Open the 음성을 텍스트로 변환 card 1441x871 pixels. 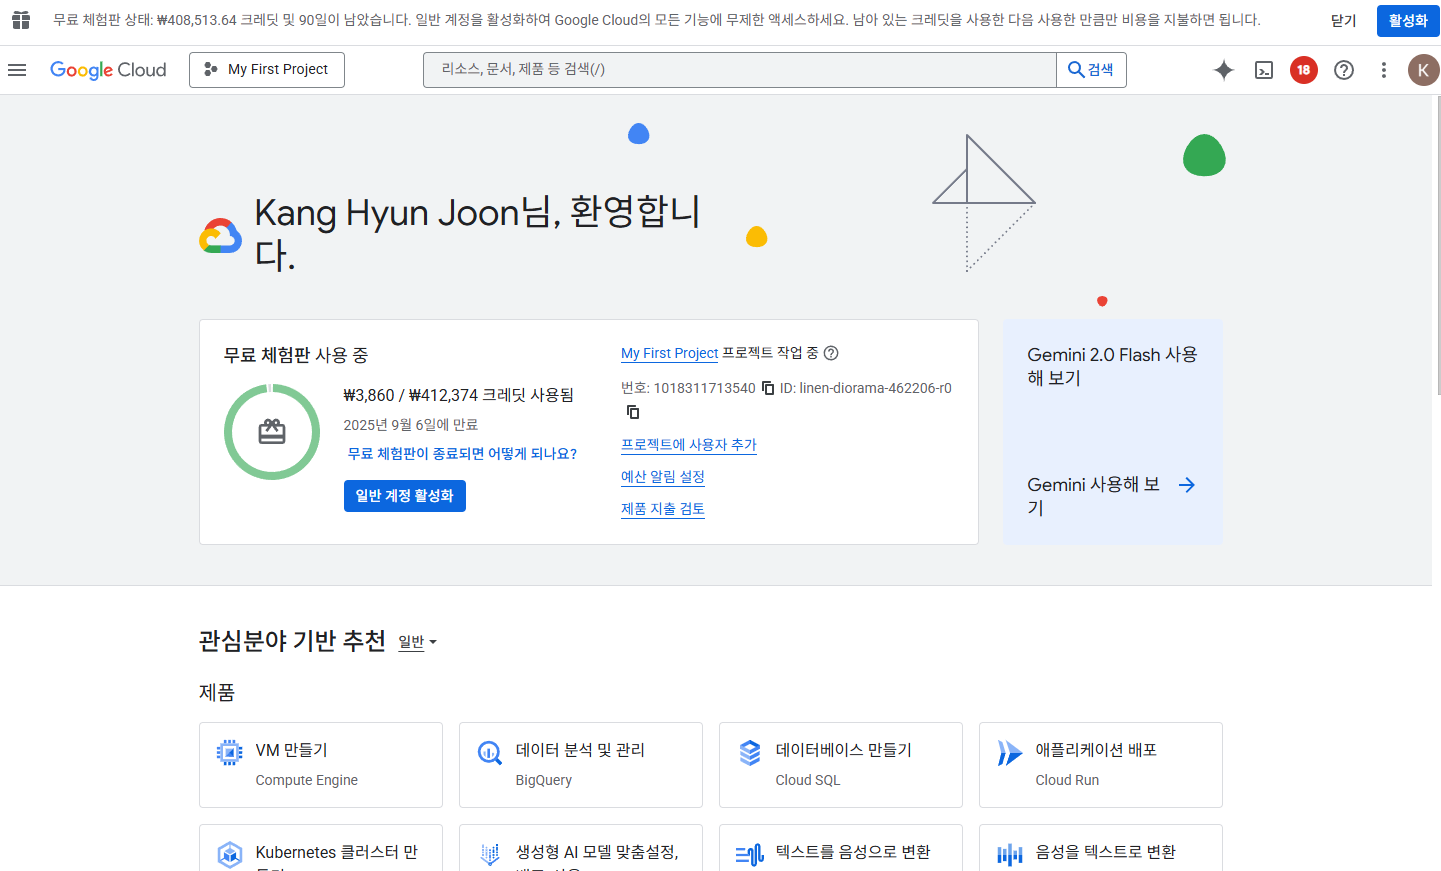pyautogui.click(x=1101, y=848)
